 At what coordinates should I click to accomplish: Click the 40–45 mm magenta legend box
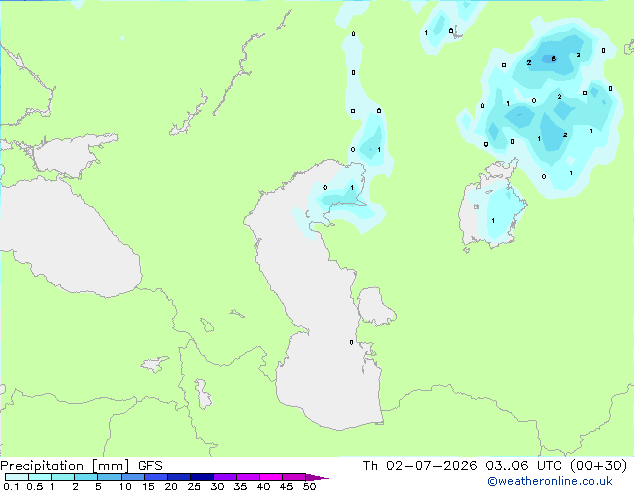271,477
